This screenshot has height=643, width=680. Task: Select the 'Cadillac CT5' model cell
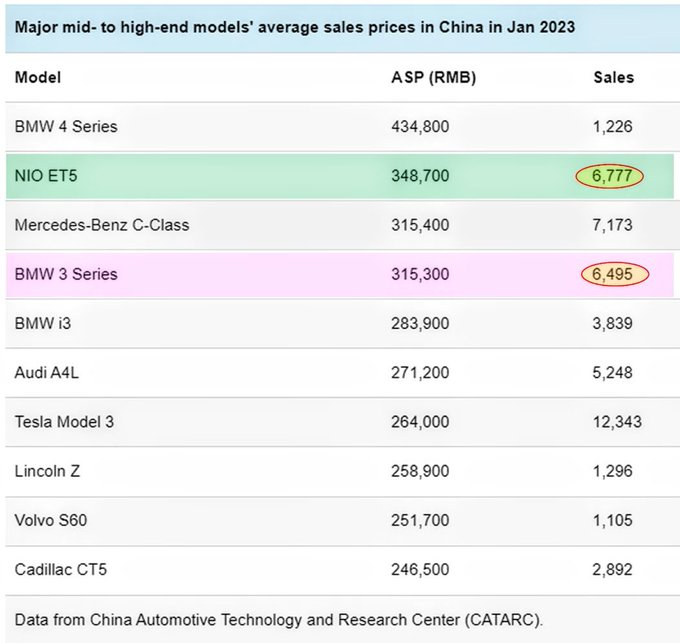point(61,570)
